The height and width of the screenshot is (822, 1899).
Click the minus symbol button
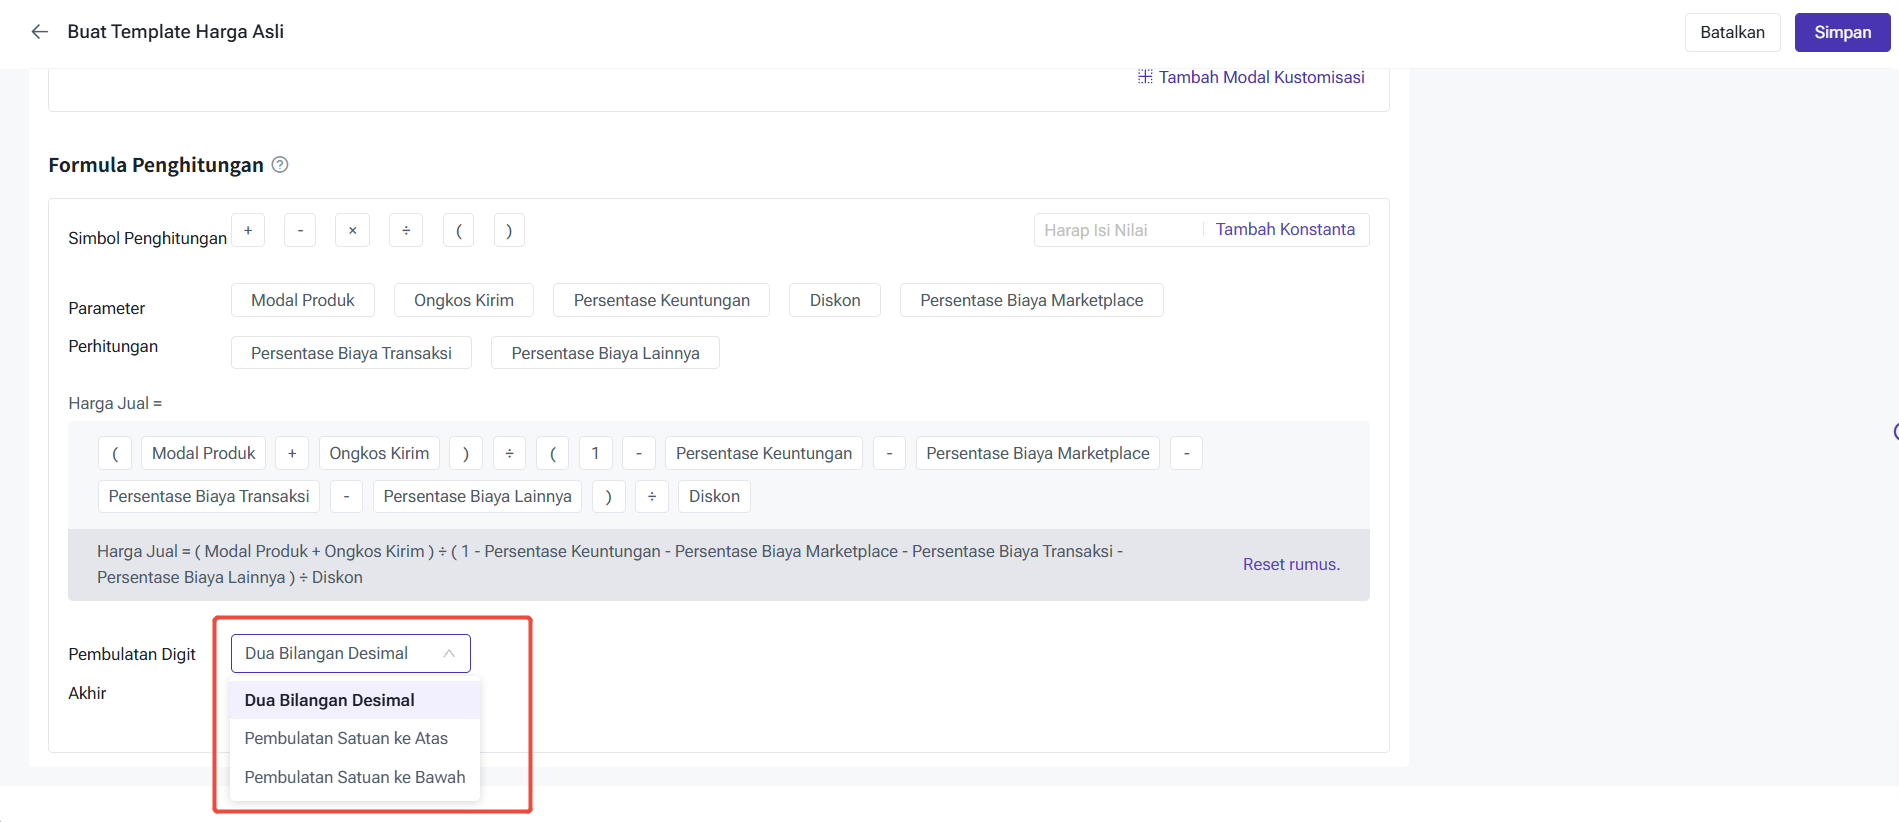click(300, 230)
